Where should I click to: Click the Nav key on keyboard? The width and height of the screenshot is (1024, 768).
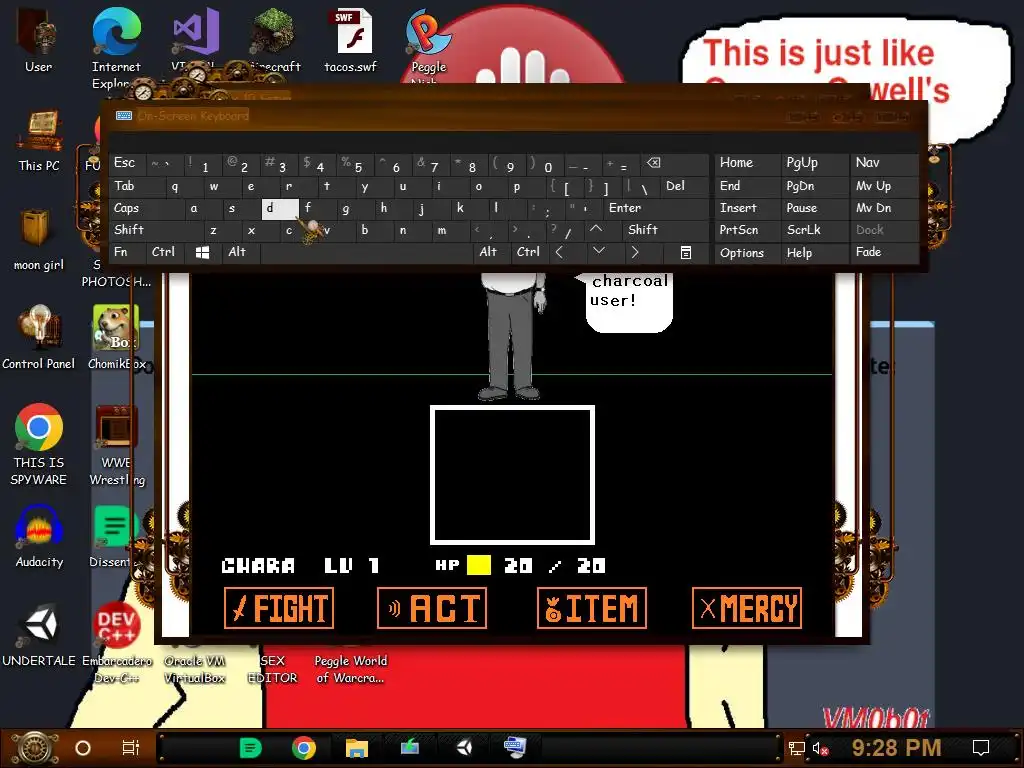click(x=883, y=163)
